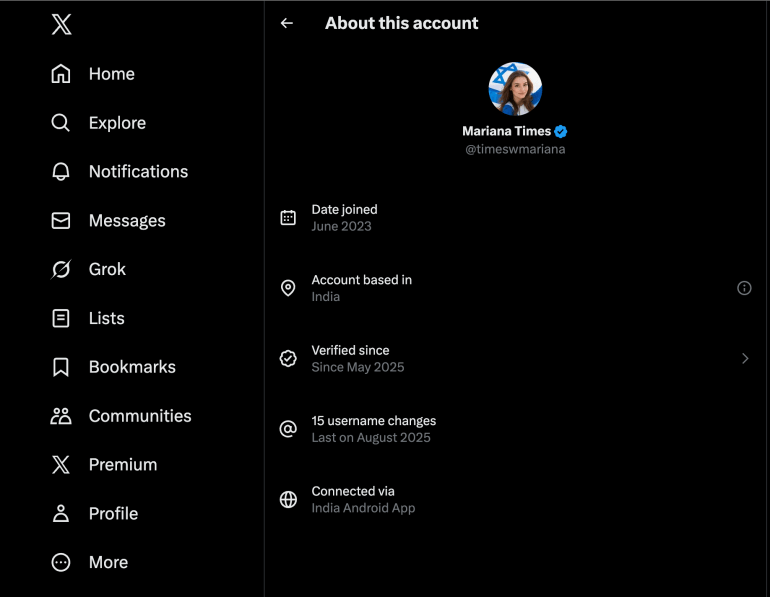Screen dimensions: 770x597
Task: Open the Notifications bell icon
Action: (61, 172)
